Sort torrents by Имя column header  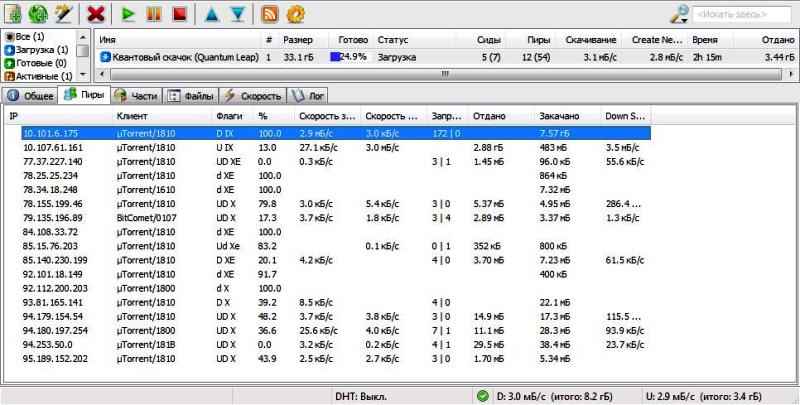(179, 40)
